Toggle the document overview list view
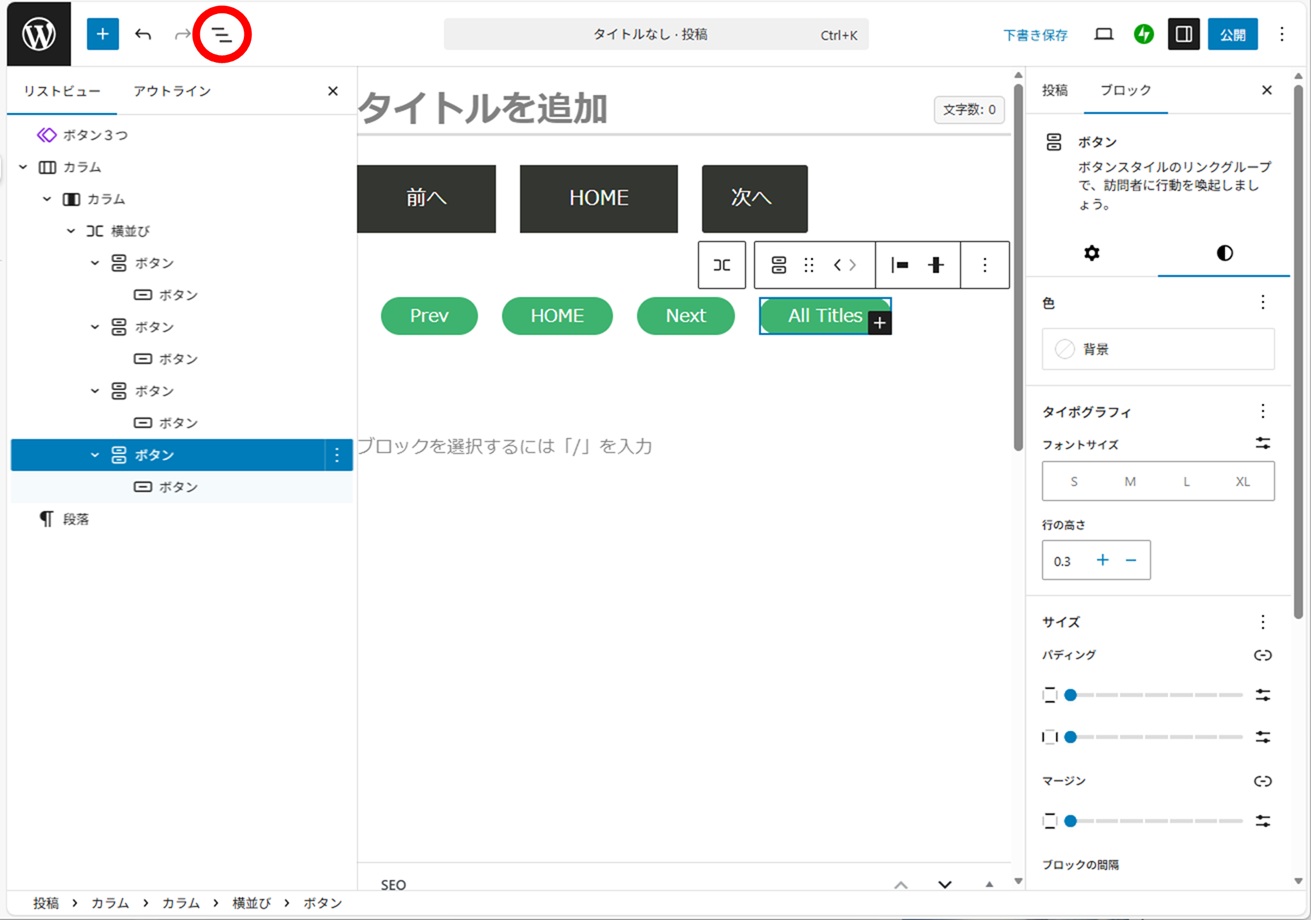1311x920 pixels. [221, 34]
